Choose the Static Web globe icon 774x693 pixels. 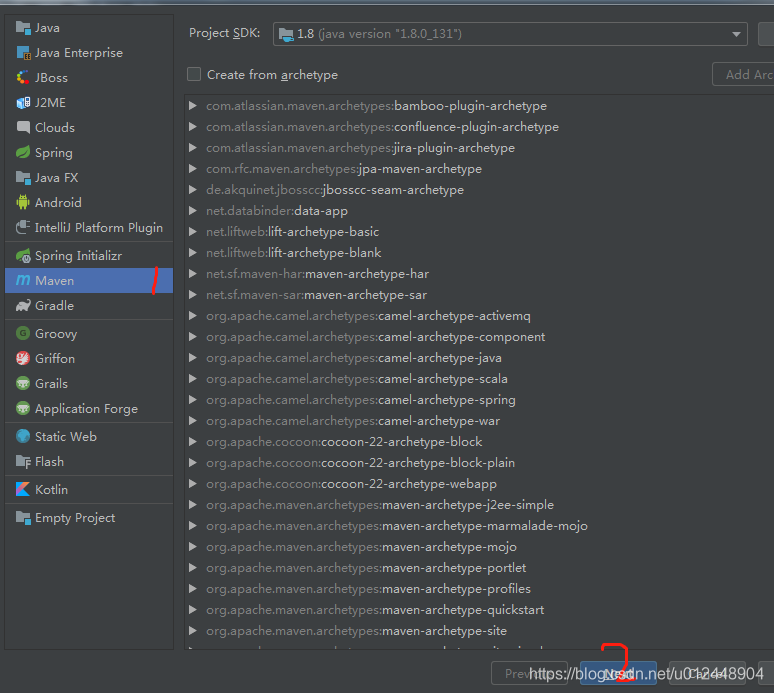23,436
